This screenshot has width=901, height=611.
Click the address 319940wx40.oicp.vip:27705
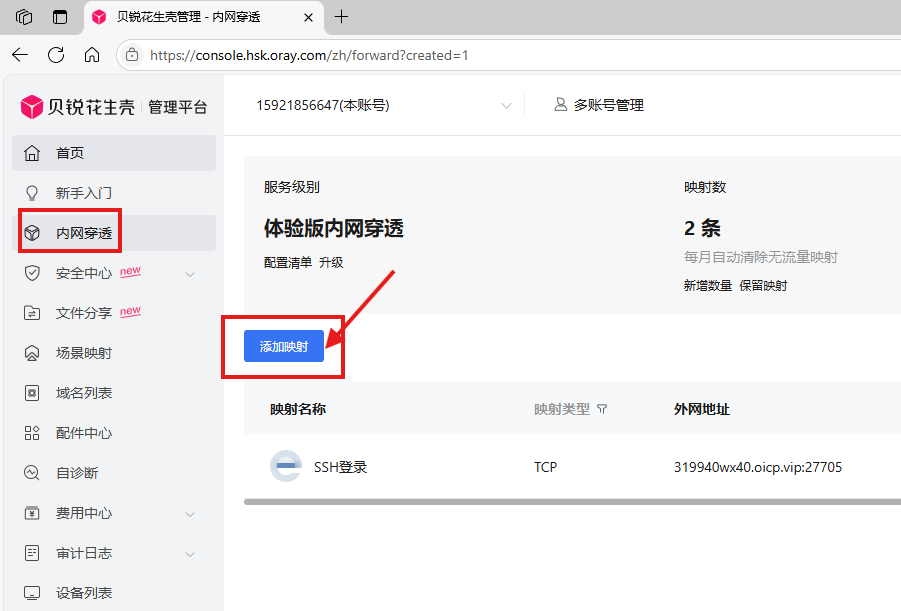pos(758,467)
